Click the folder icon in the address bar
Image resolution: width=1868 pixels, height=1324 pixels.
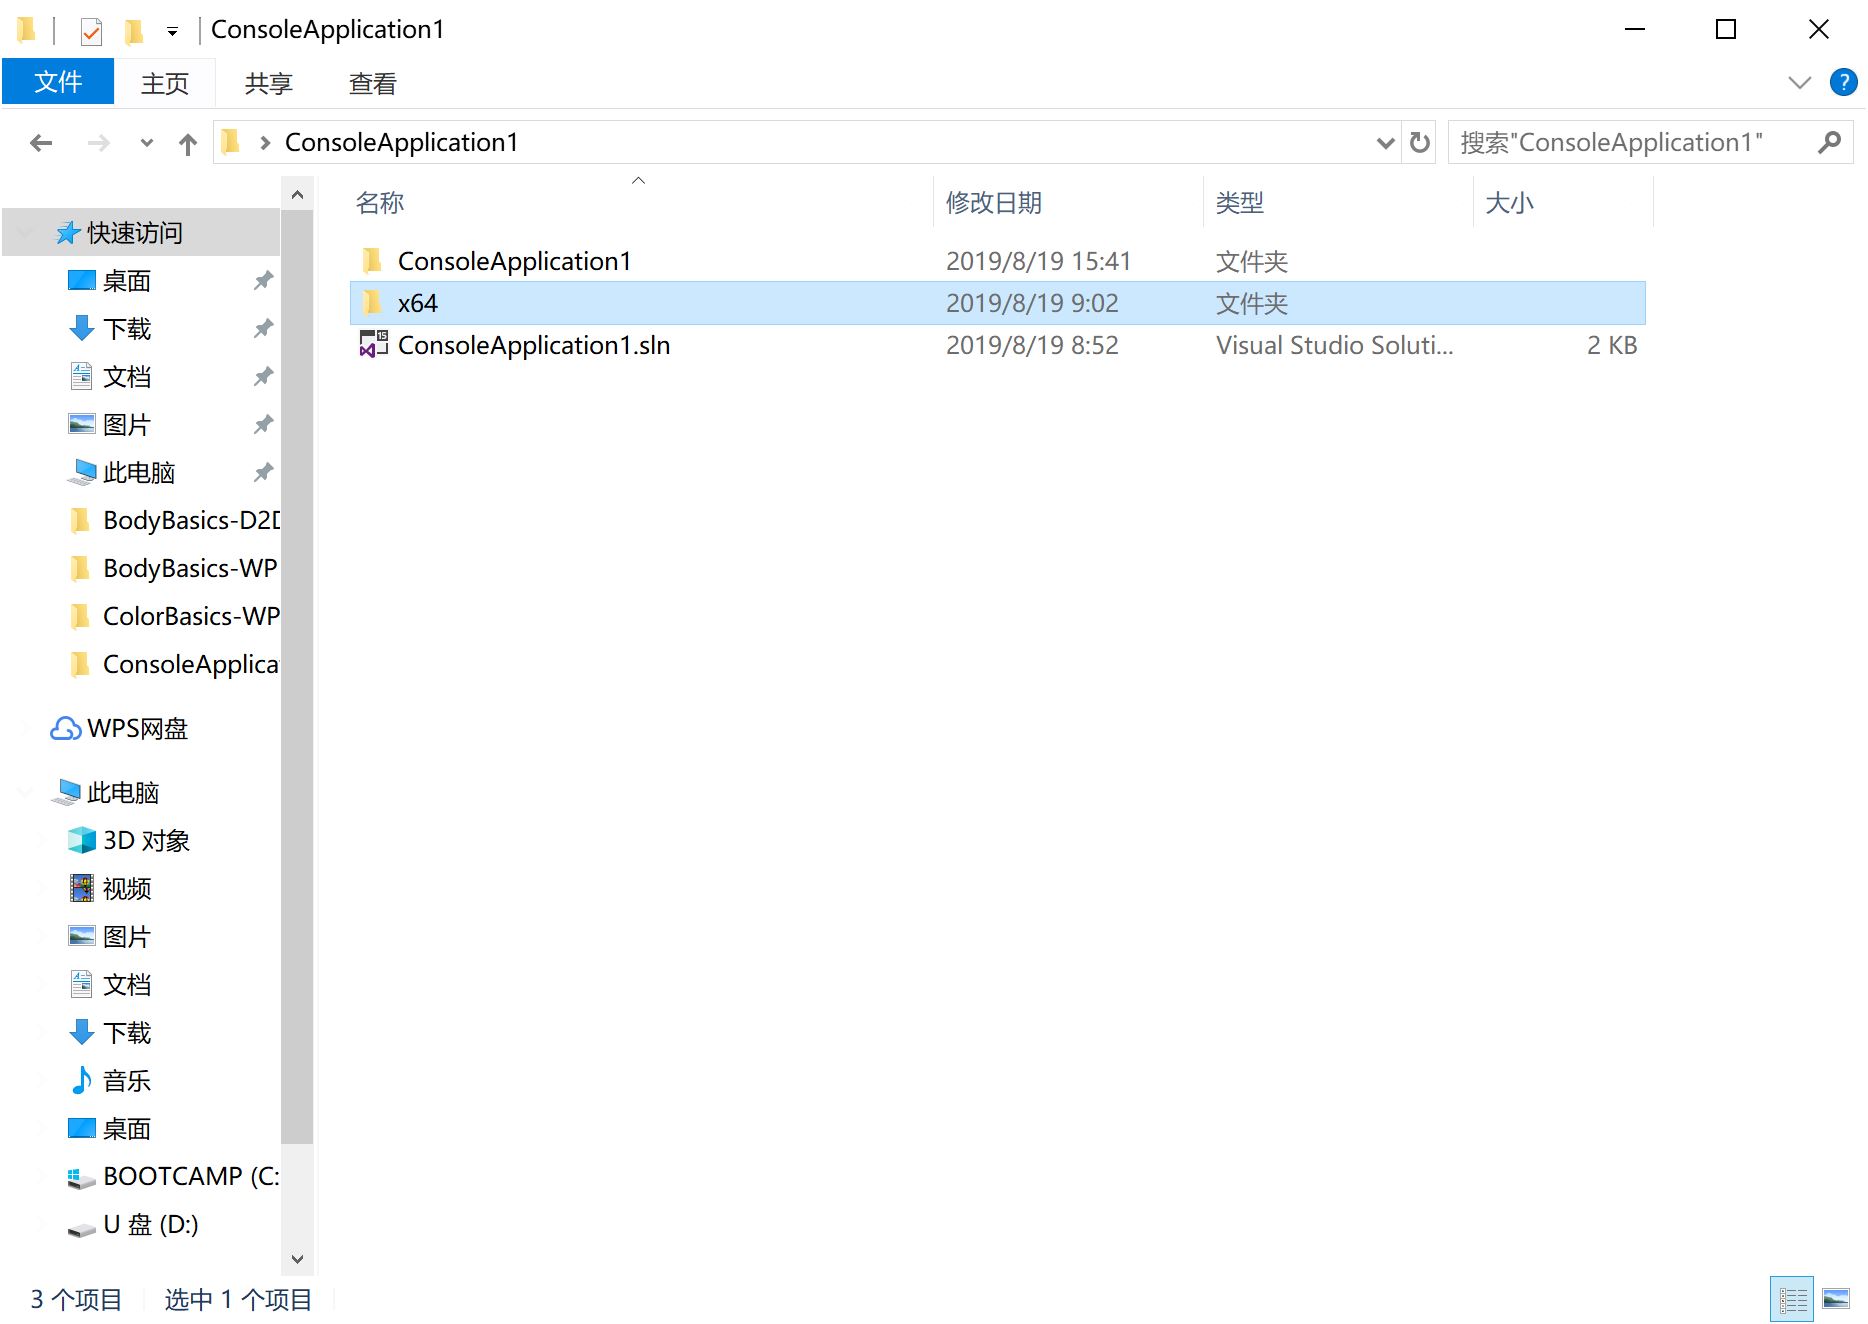point(231,142)
